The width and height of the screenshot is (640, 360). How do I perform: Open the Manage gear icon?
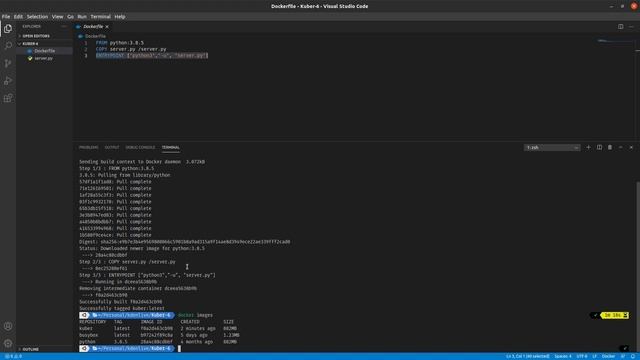[x=8, y=343]
